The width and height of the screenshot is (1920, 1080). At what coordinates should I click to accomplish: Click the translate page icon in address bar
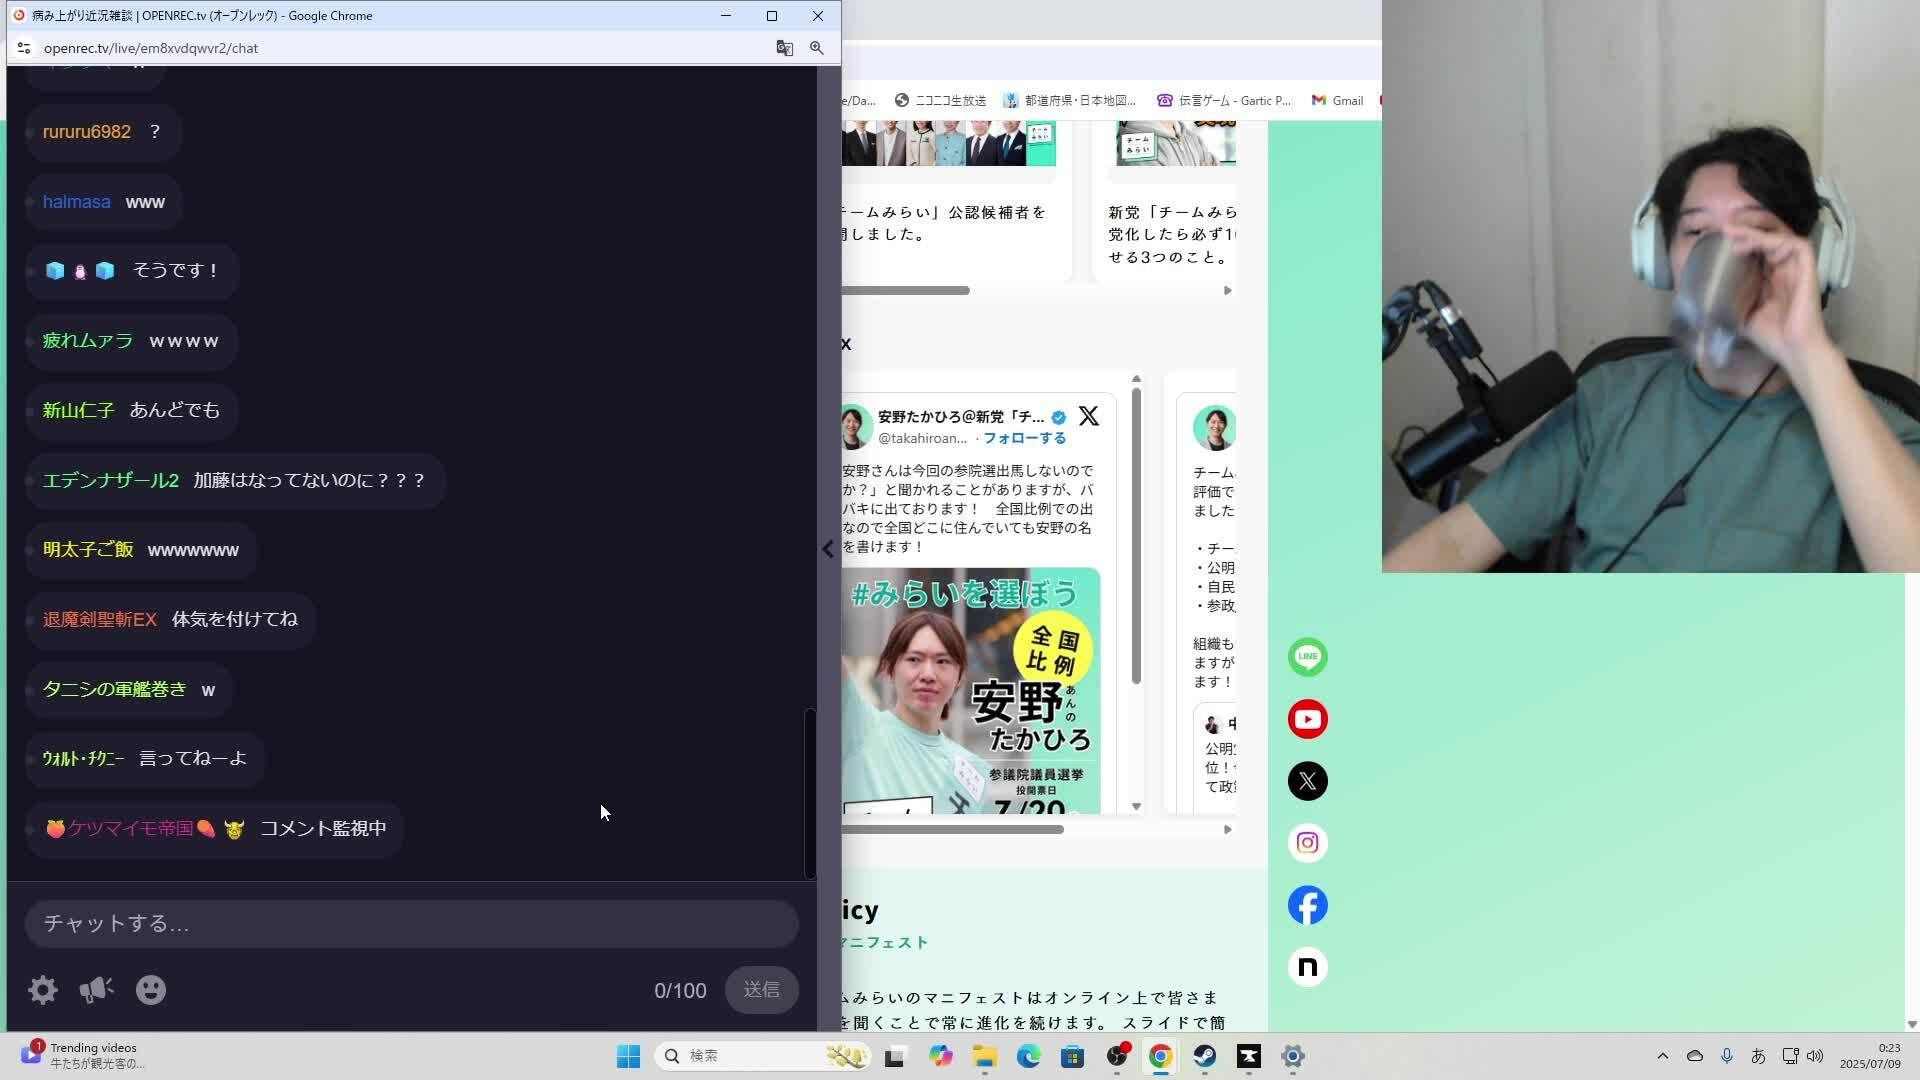[x=785, y=48]
